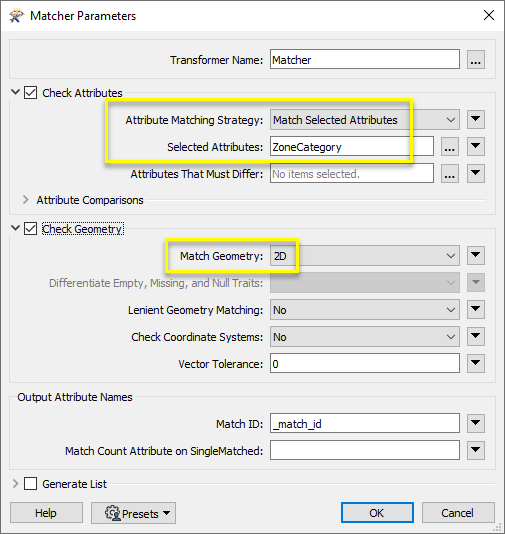505x534 pixels.
Task: Click the arrow menu beside Match Geometry
Action: (475, 256)
